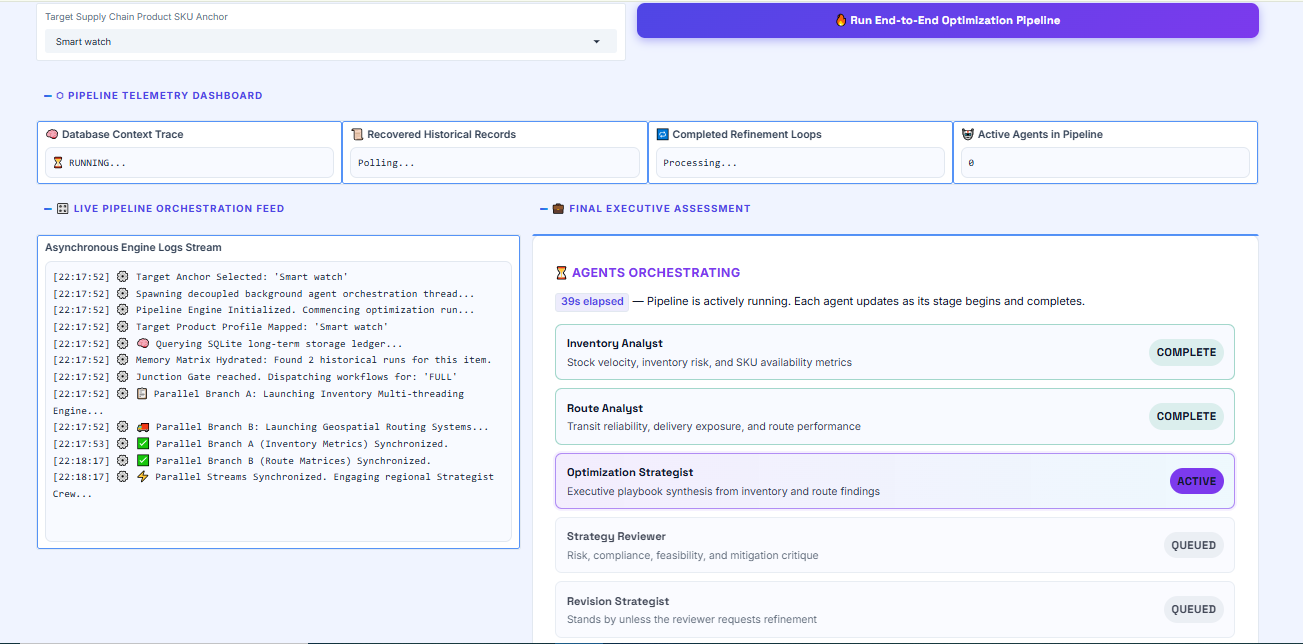This screenshot has height=644, width=1303.
Task: Click the QUEUED badge on Revision Strategist
Action: tap(1193, 609)
